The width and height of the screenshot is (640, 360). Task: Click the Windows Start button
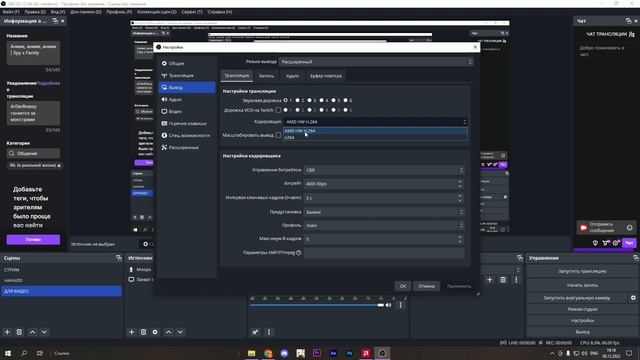tap(8, 353)
